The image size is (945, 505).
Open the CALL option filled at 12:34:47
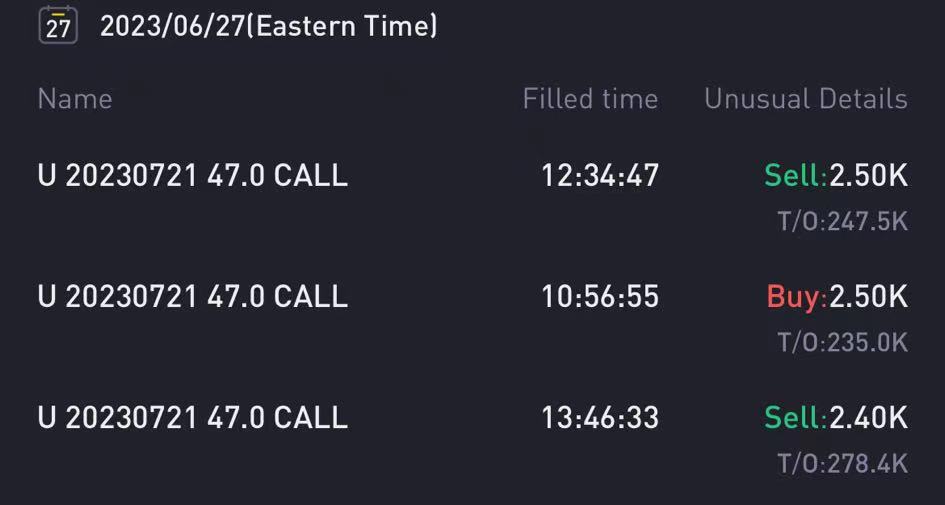coord(192,176)
